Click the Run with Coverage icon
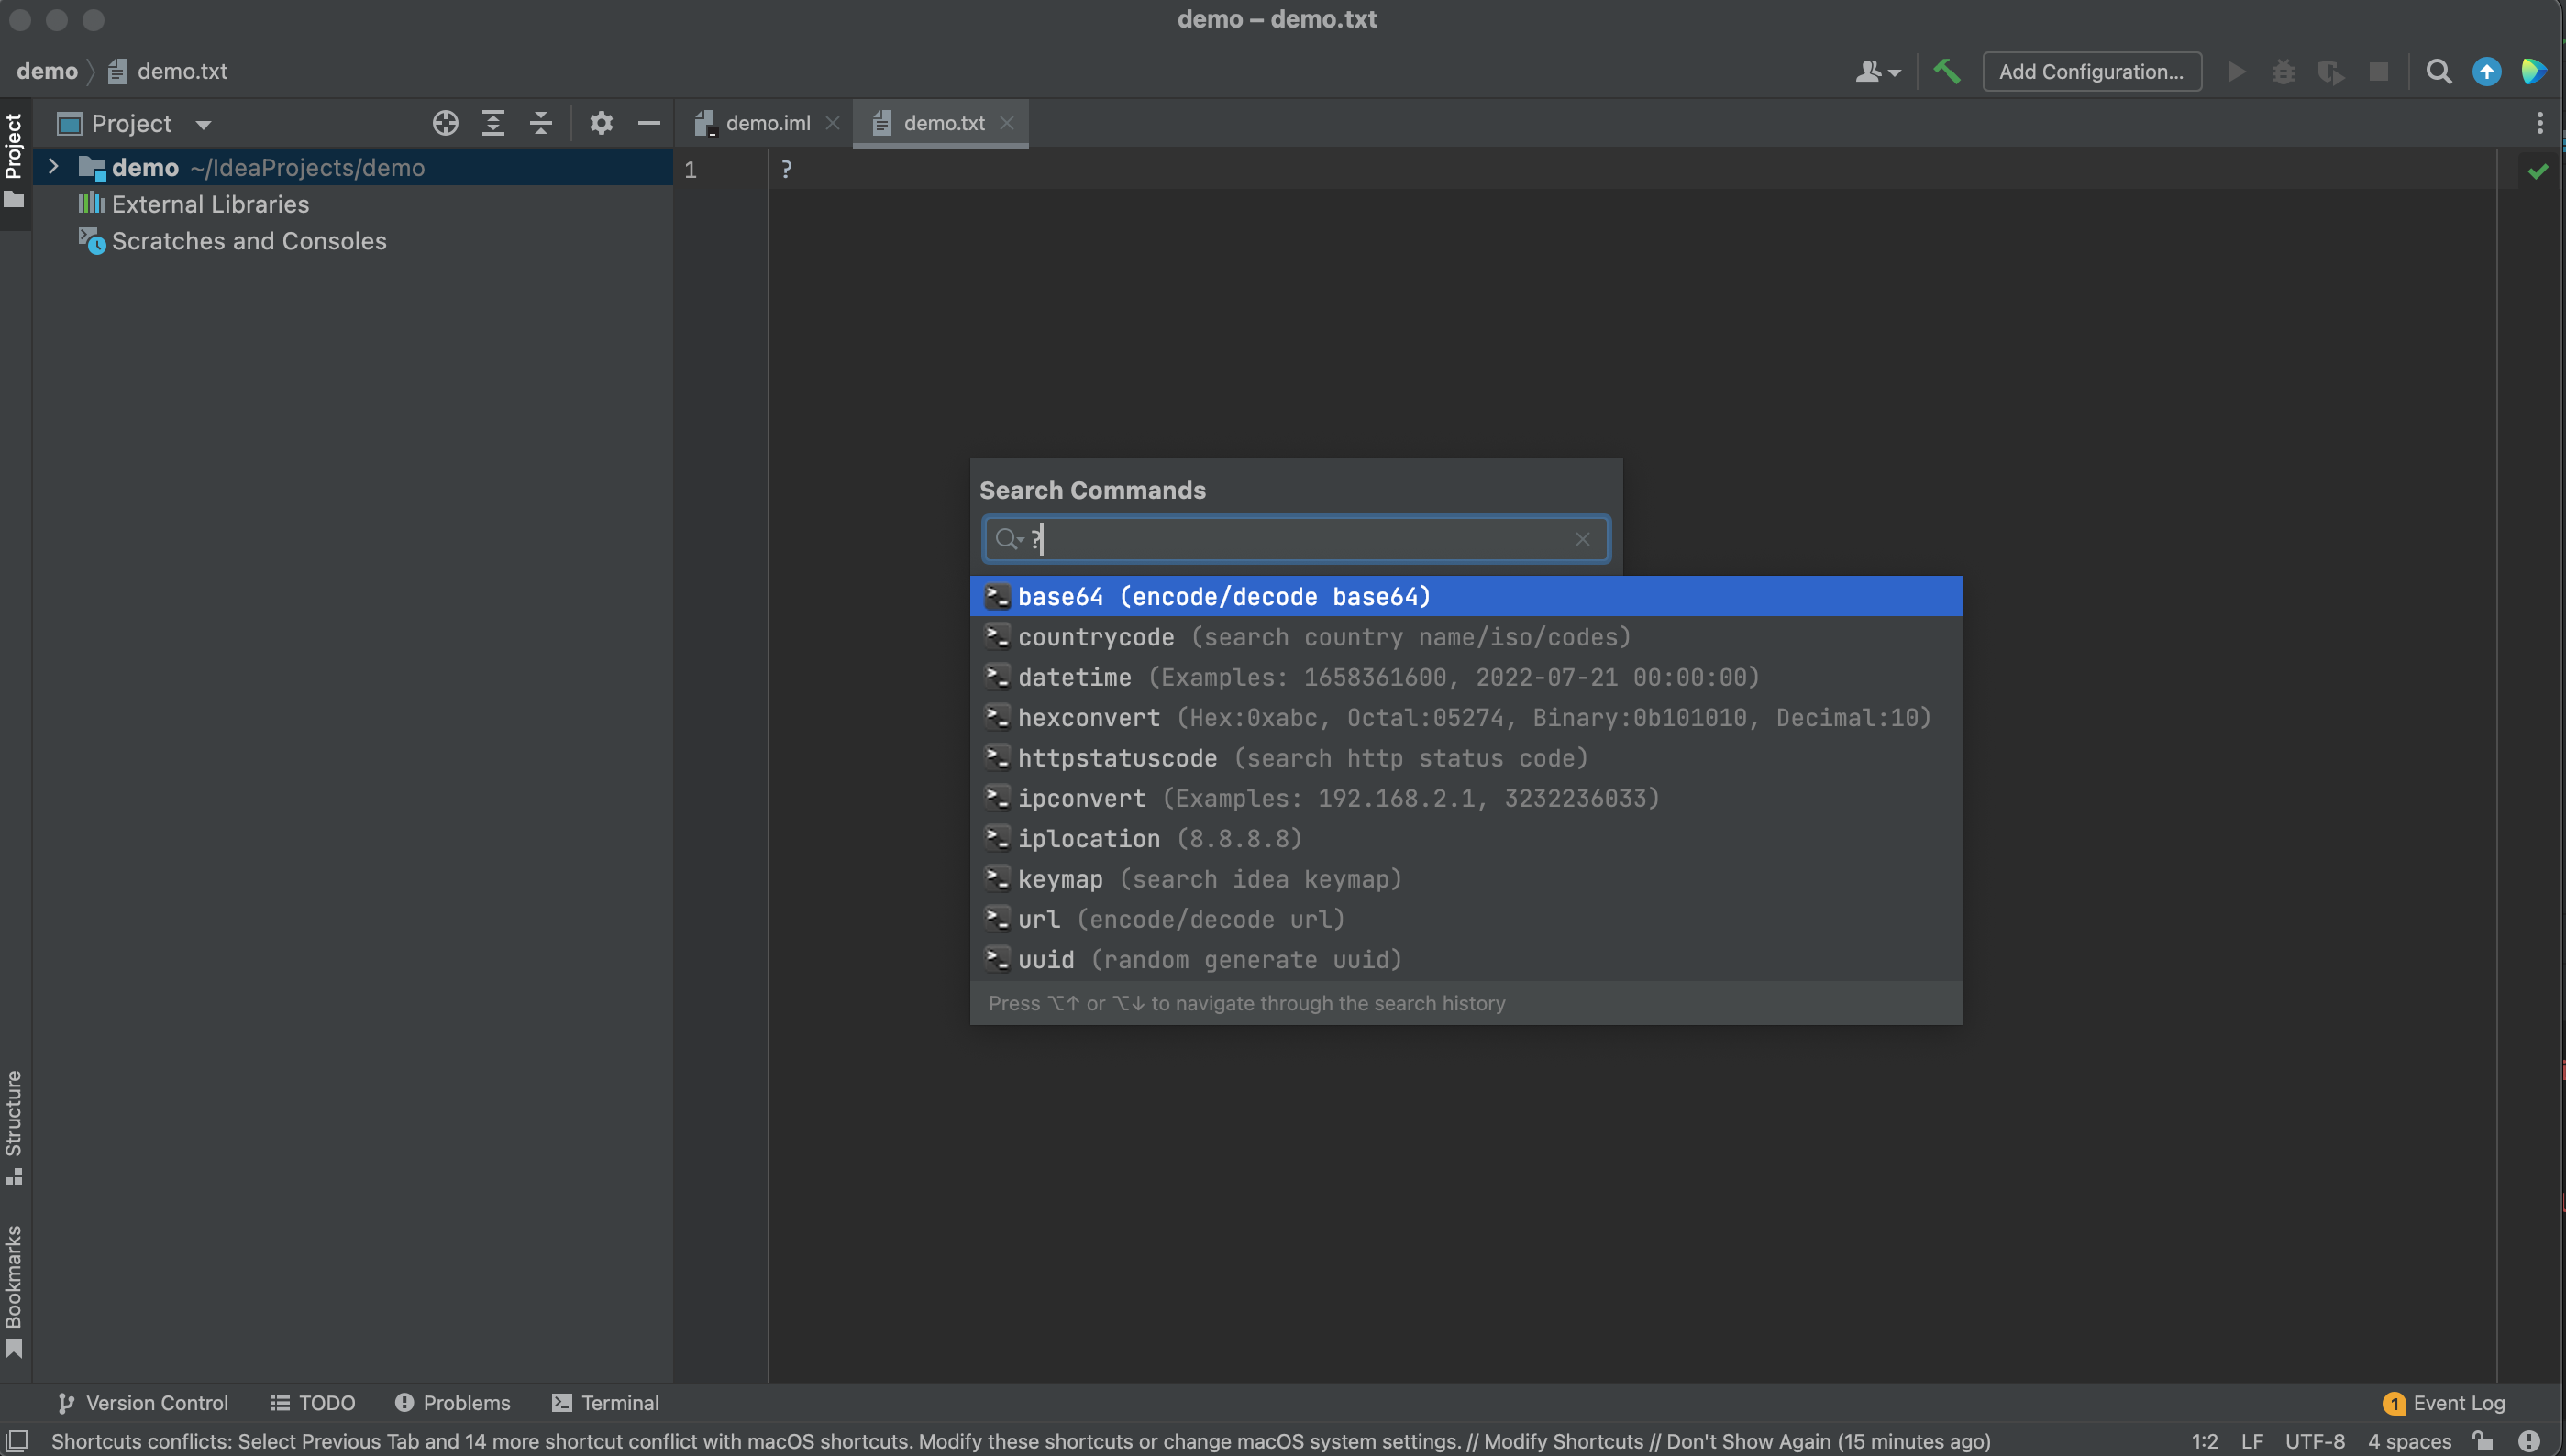The image size is (2566, 1456). coord(2331,71)
